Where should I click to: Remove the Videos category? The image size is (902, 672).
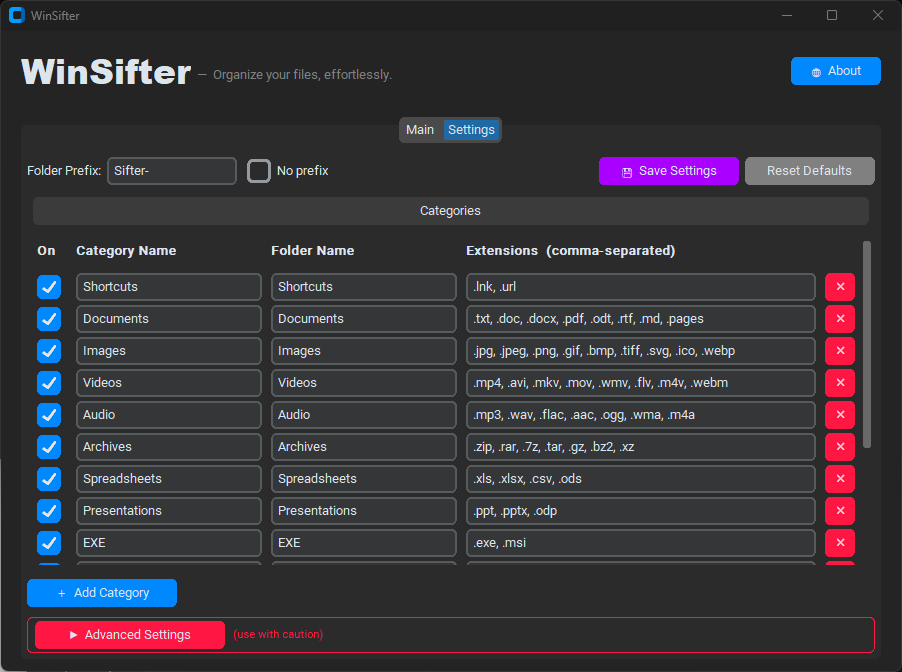840,383
